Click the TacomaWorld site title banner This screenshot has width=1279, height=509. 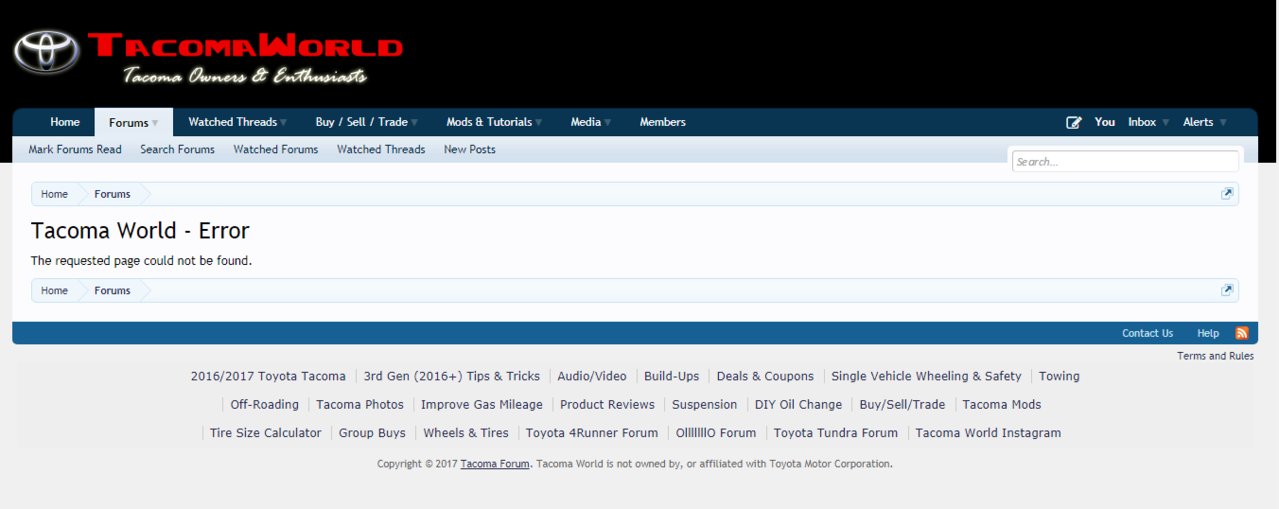[x=245, y=47]
